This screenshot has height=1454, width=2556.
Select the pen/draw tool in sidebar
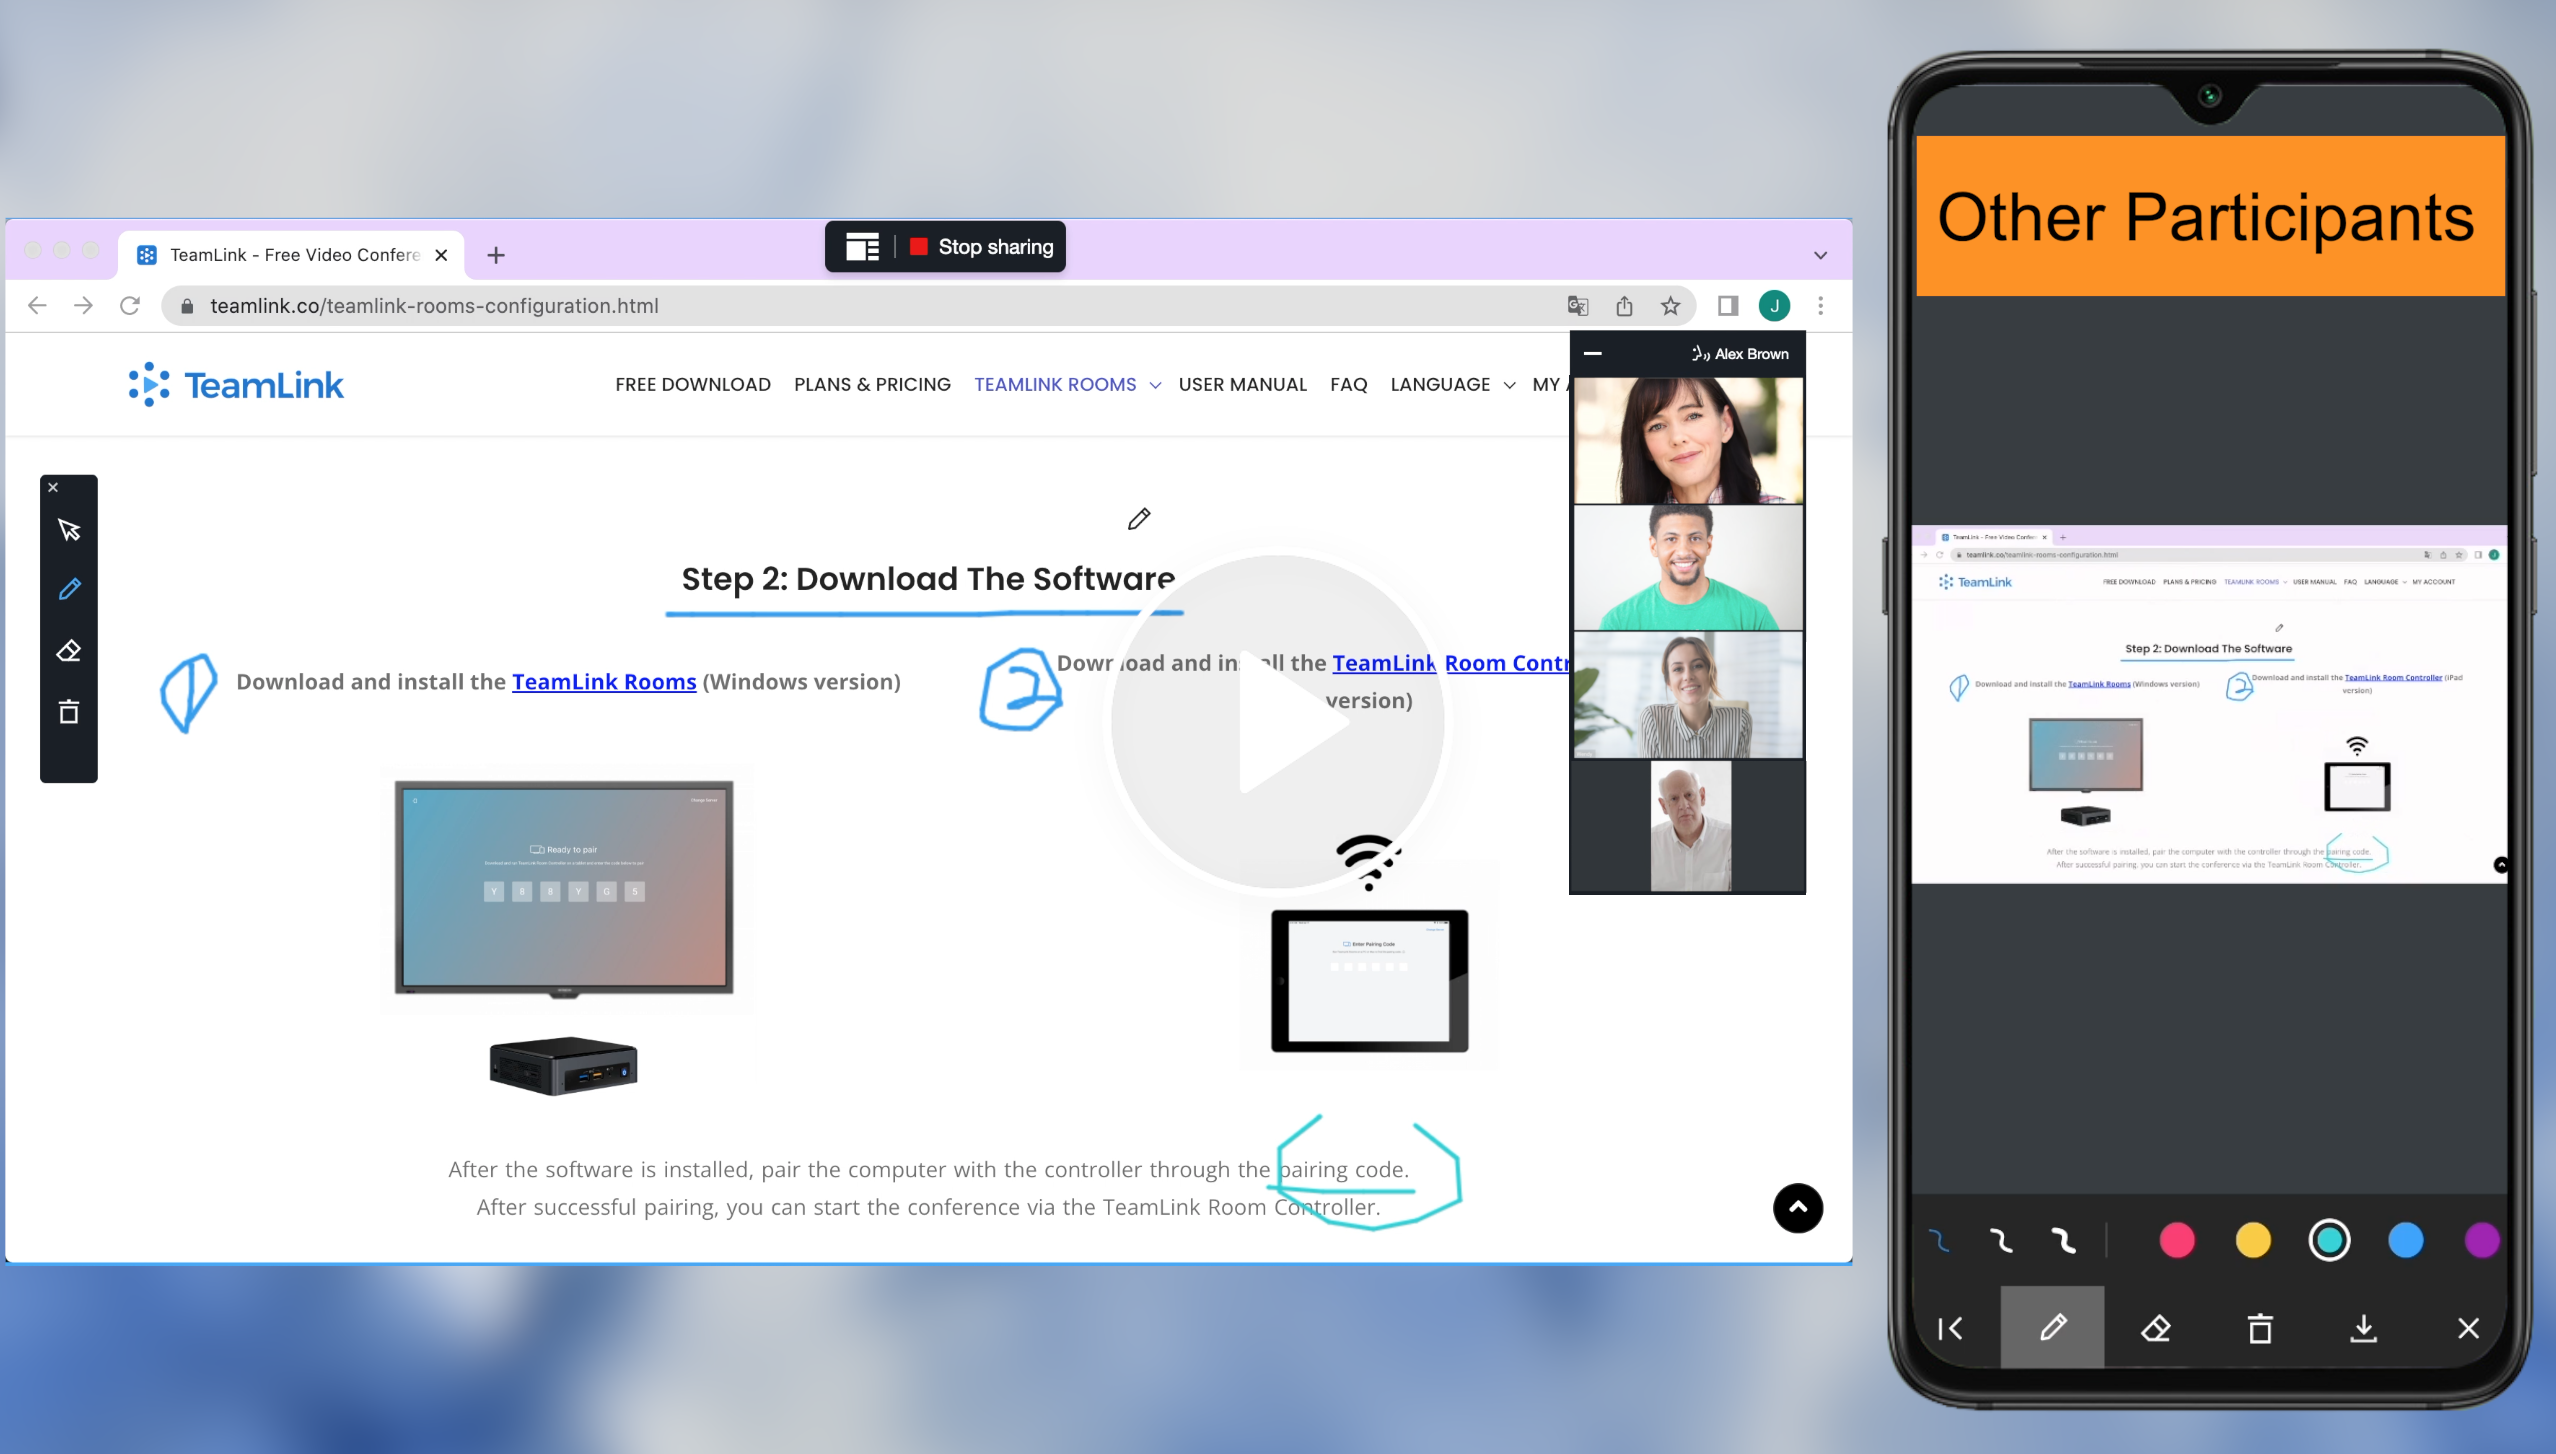67,588
